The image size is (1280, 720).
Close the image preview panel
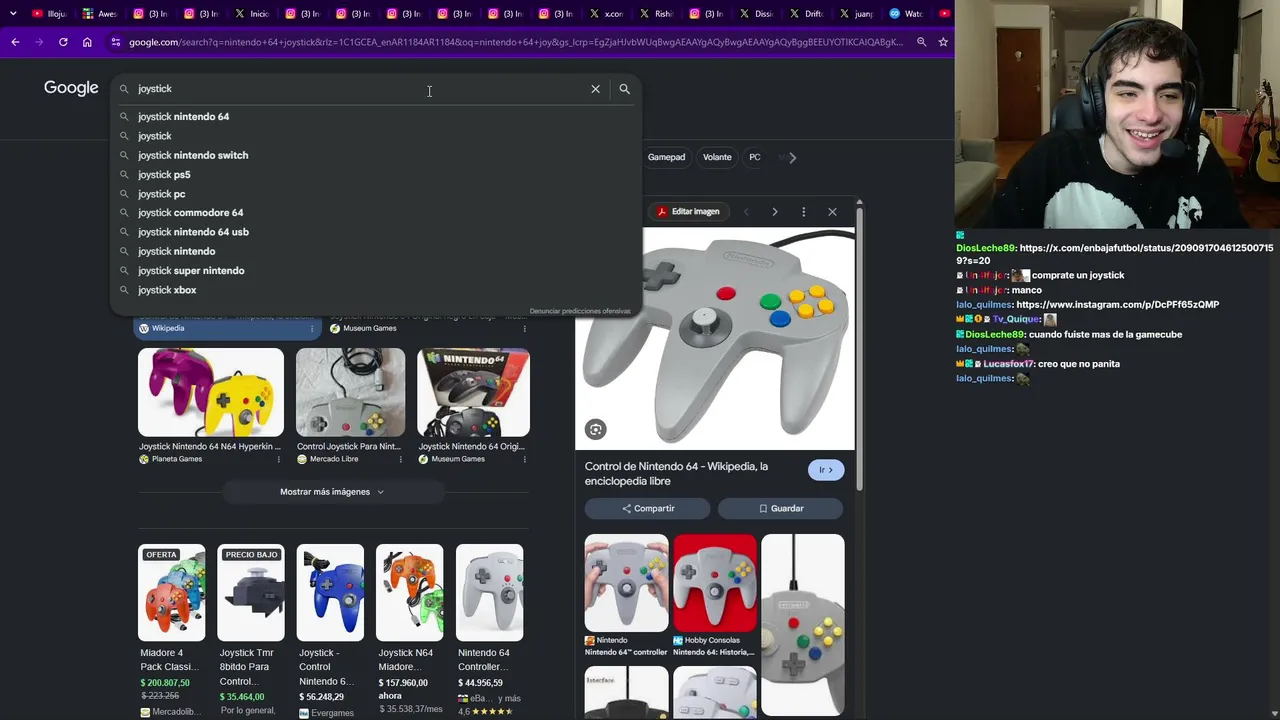(832, 212)
